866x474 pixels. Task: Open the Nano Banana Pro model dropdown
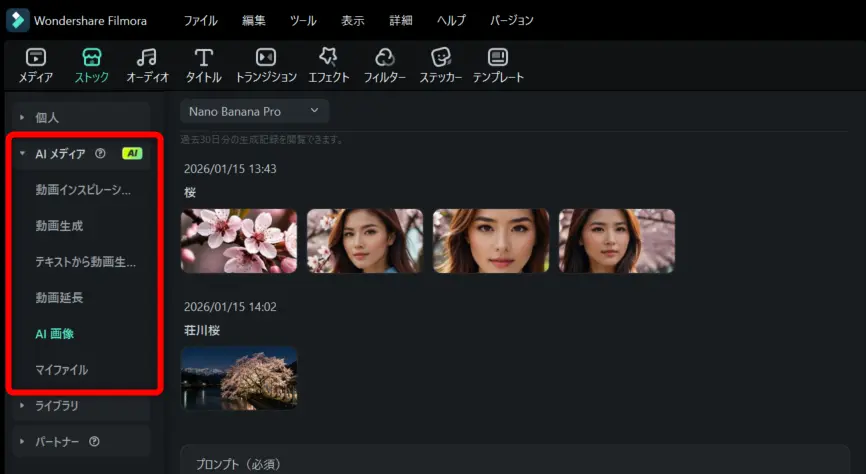coord(255,112)
